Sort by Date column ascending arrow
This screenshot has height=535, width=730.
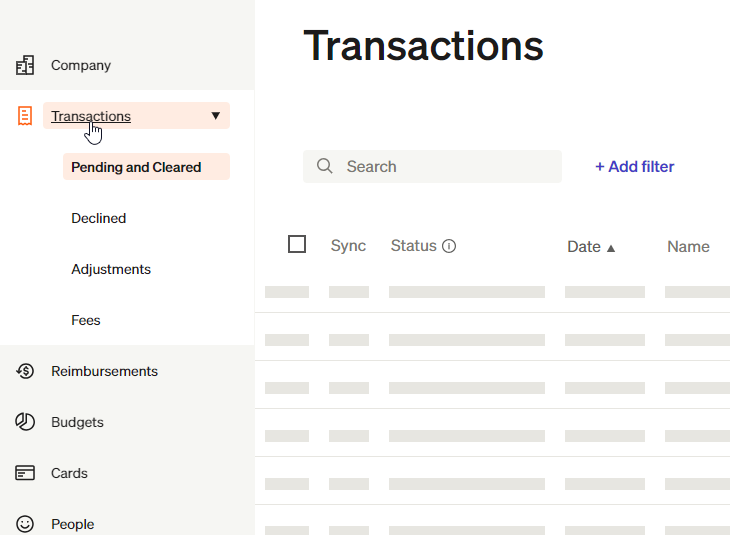611,248
